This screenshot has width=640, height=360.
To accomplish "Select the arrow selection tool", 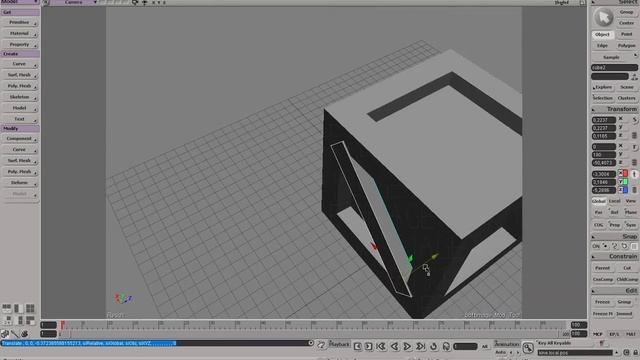I will pyautogui.click(x=603, y=17).
